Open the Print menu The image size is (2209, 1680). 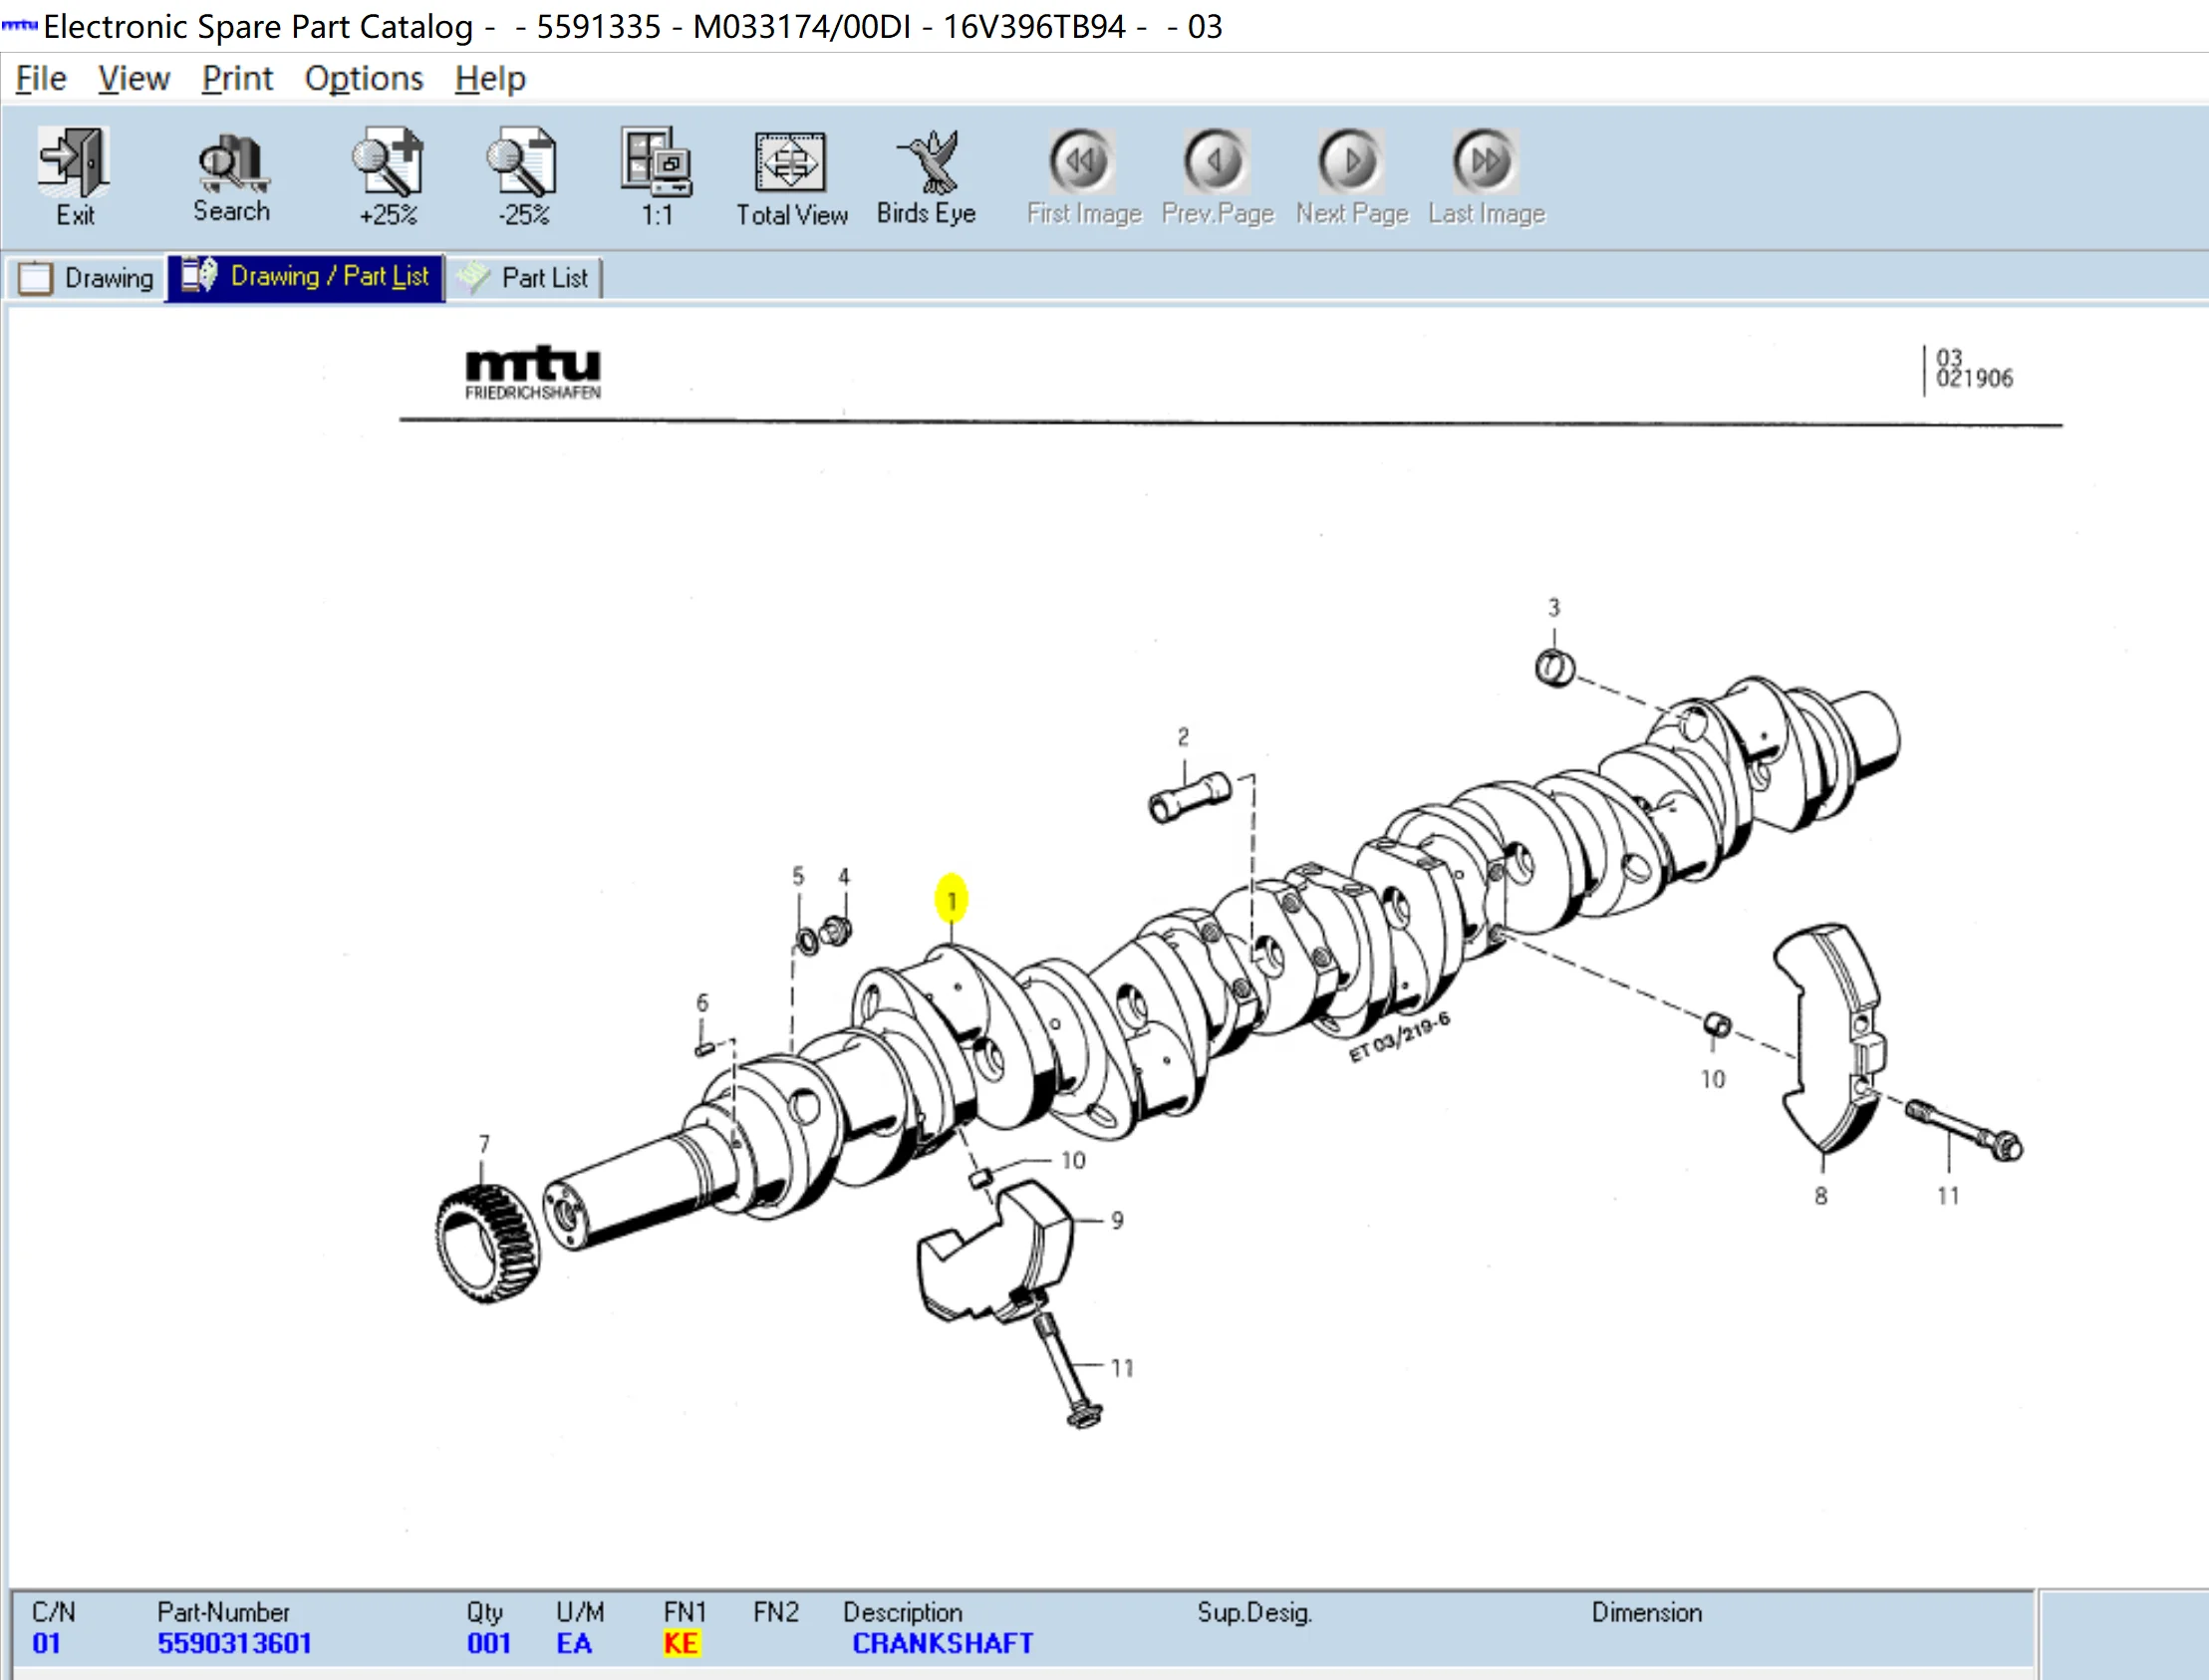pyautogui.click(x=237, y=78)
